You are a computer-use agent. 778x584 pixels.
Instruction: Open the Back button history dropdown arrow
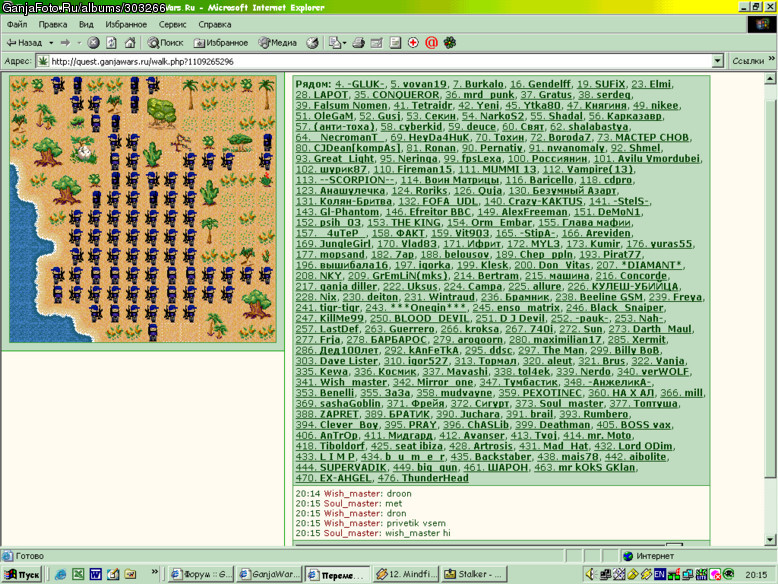tap(51, 43)
